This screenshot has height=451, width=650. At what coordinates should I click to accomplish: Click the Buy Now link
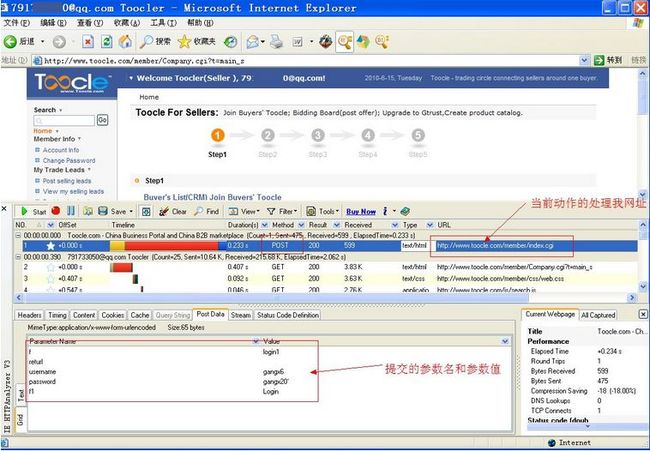click(x=361, y=211)
